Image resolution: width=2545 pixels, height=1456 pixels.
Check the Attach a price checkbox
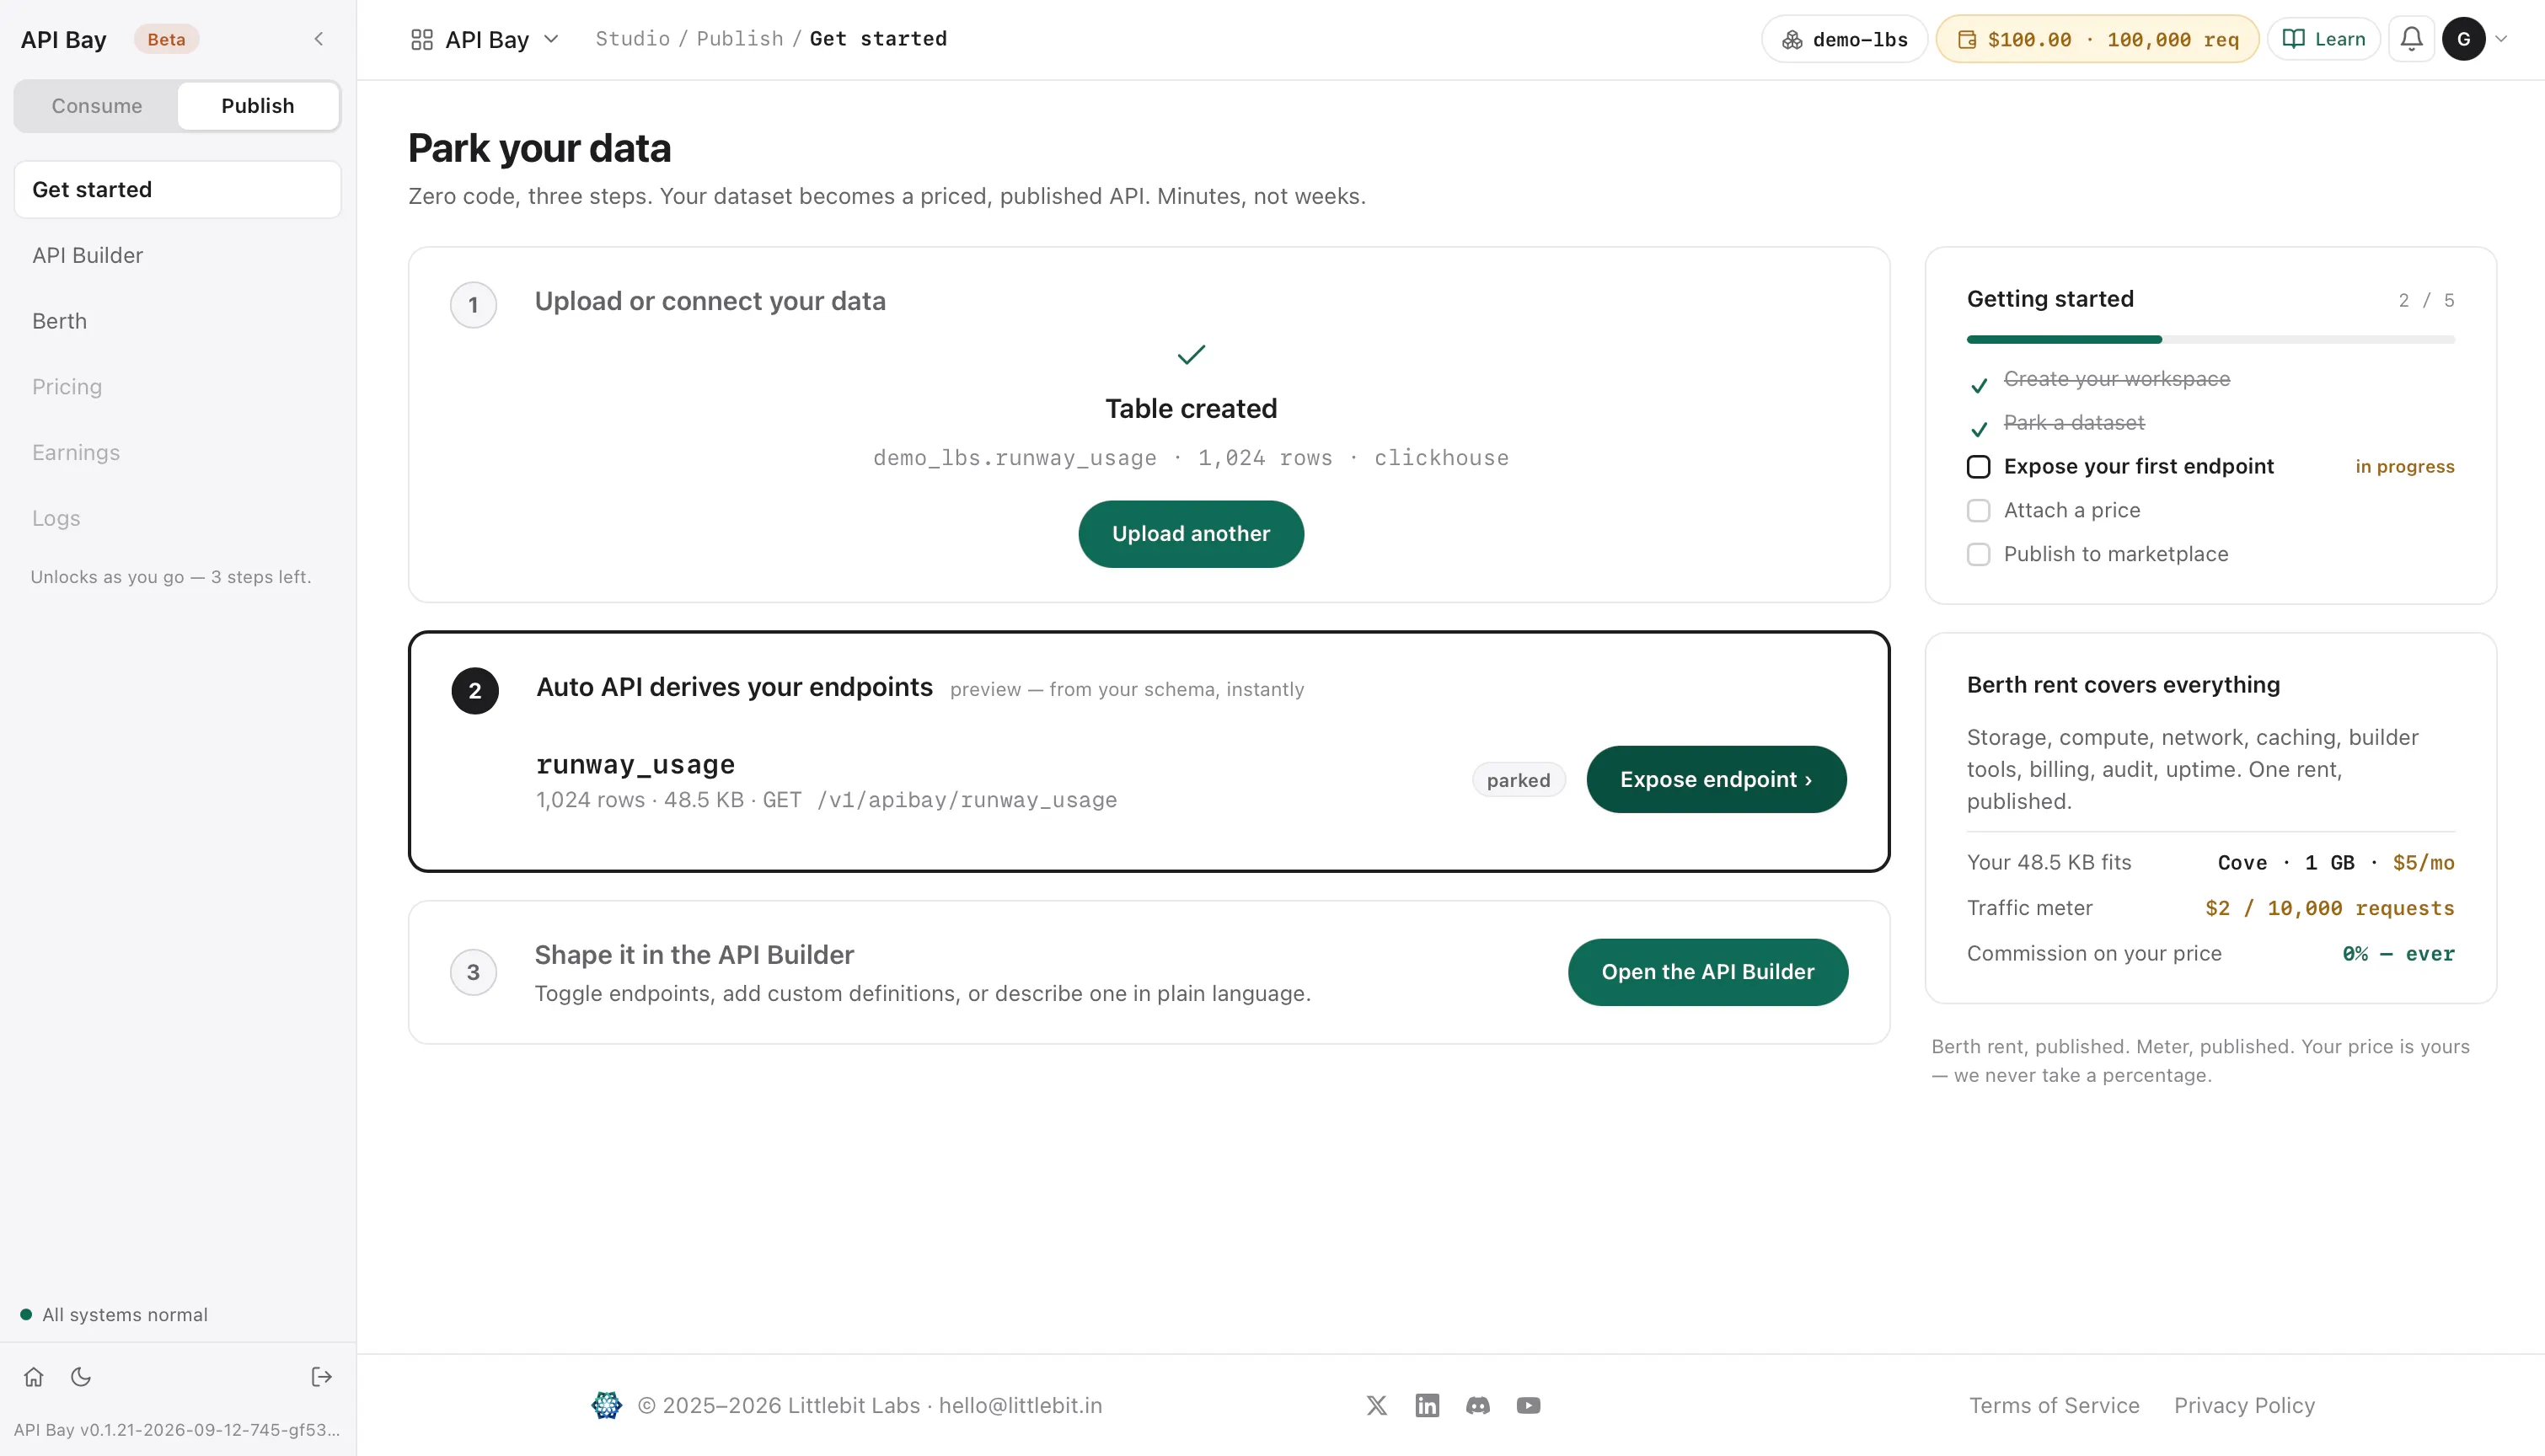1978,511
